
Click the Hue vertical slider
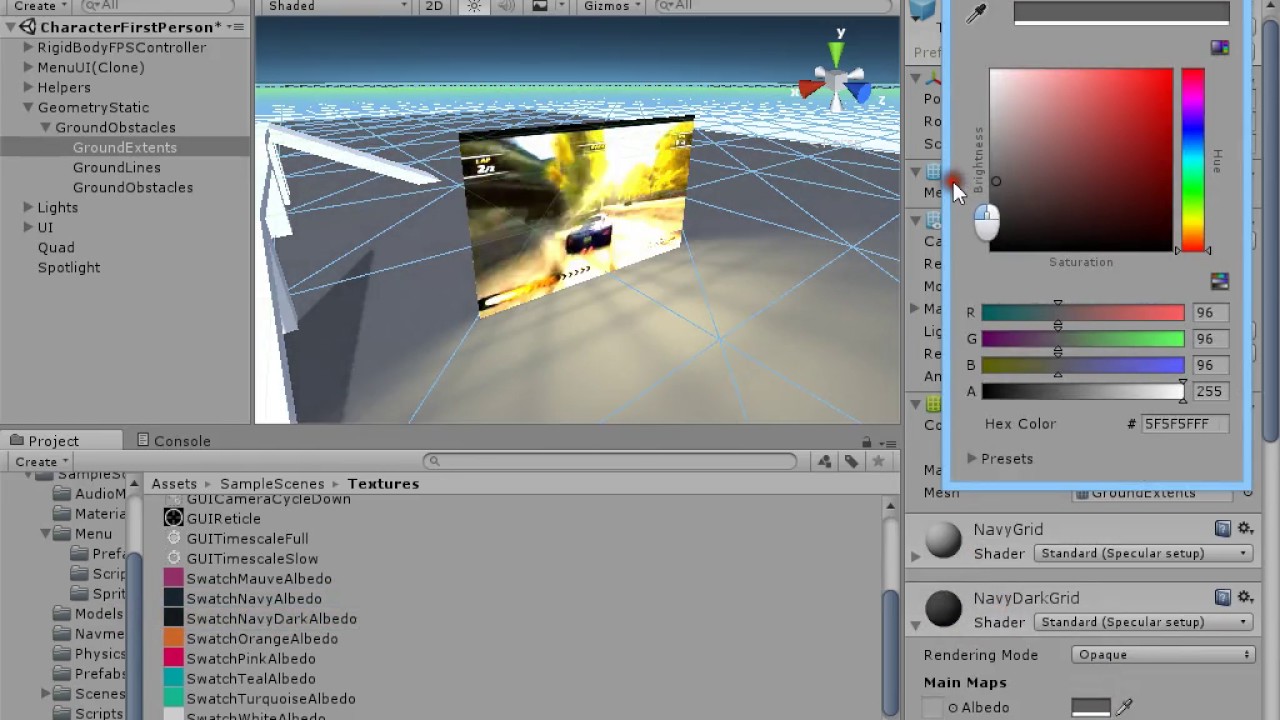coord(1193,159)
